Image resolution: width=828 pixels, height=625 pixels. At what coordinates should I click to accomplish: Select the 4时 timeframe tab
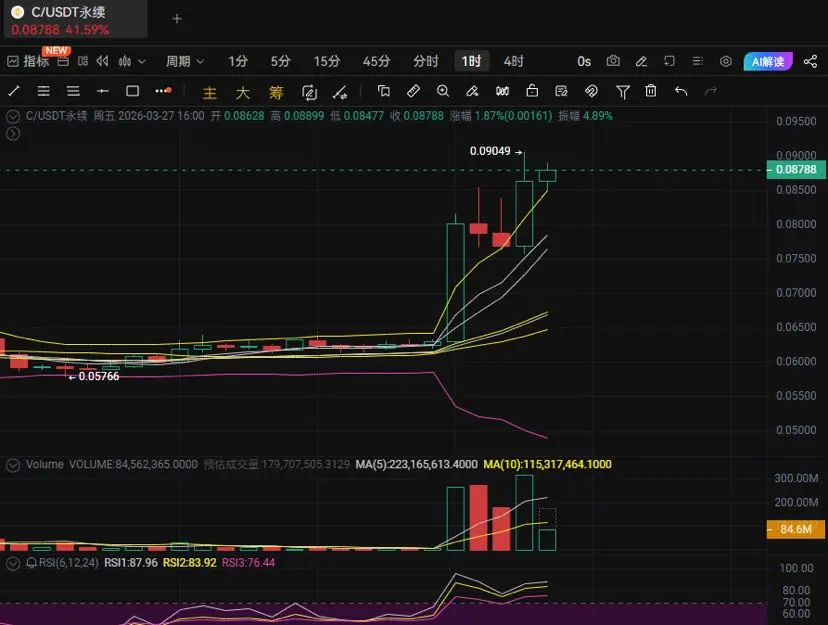[x=513, y=61]
